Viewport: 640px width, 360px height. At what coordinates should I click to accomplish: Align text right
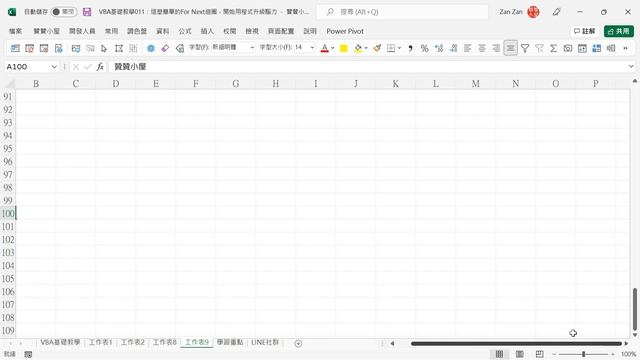click(x=496, y=48)
